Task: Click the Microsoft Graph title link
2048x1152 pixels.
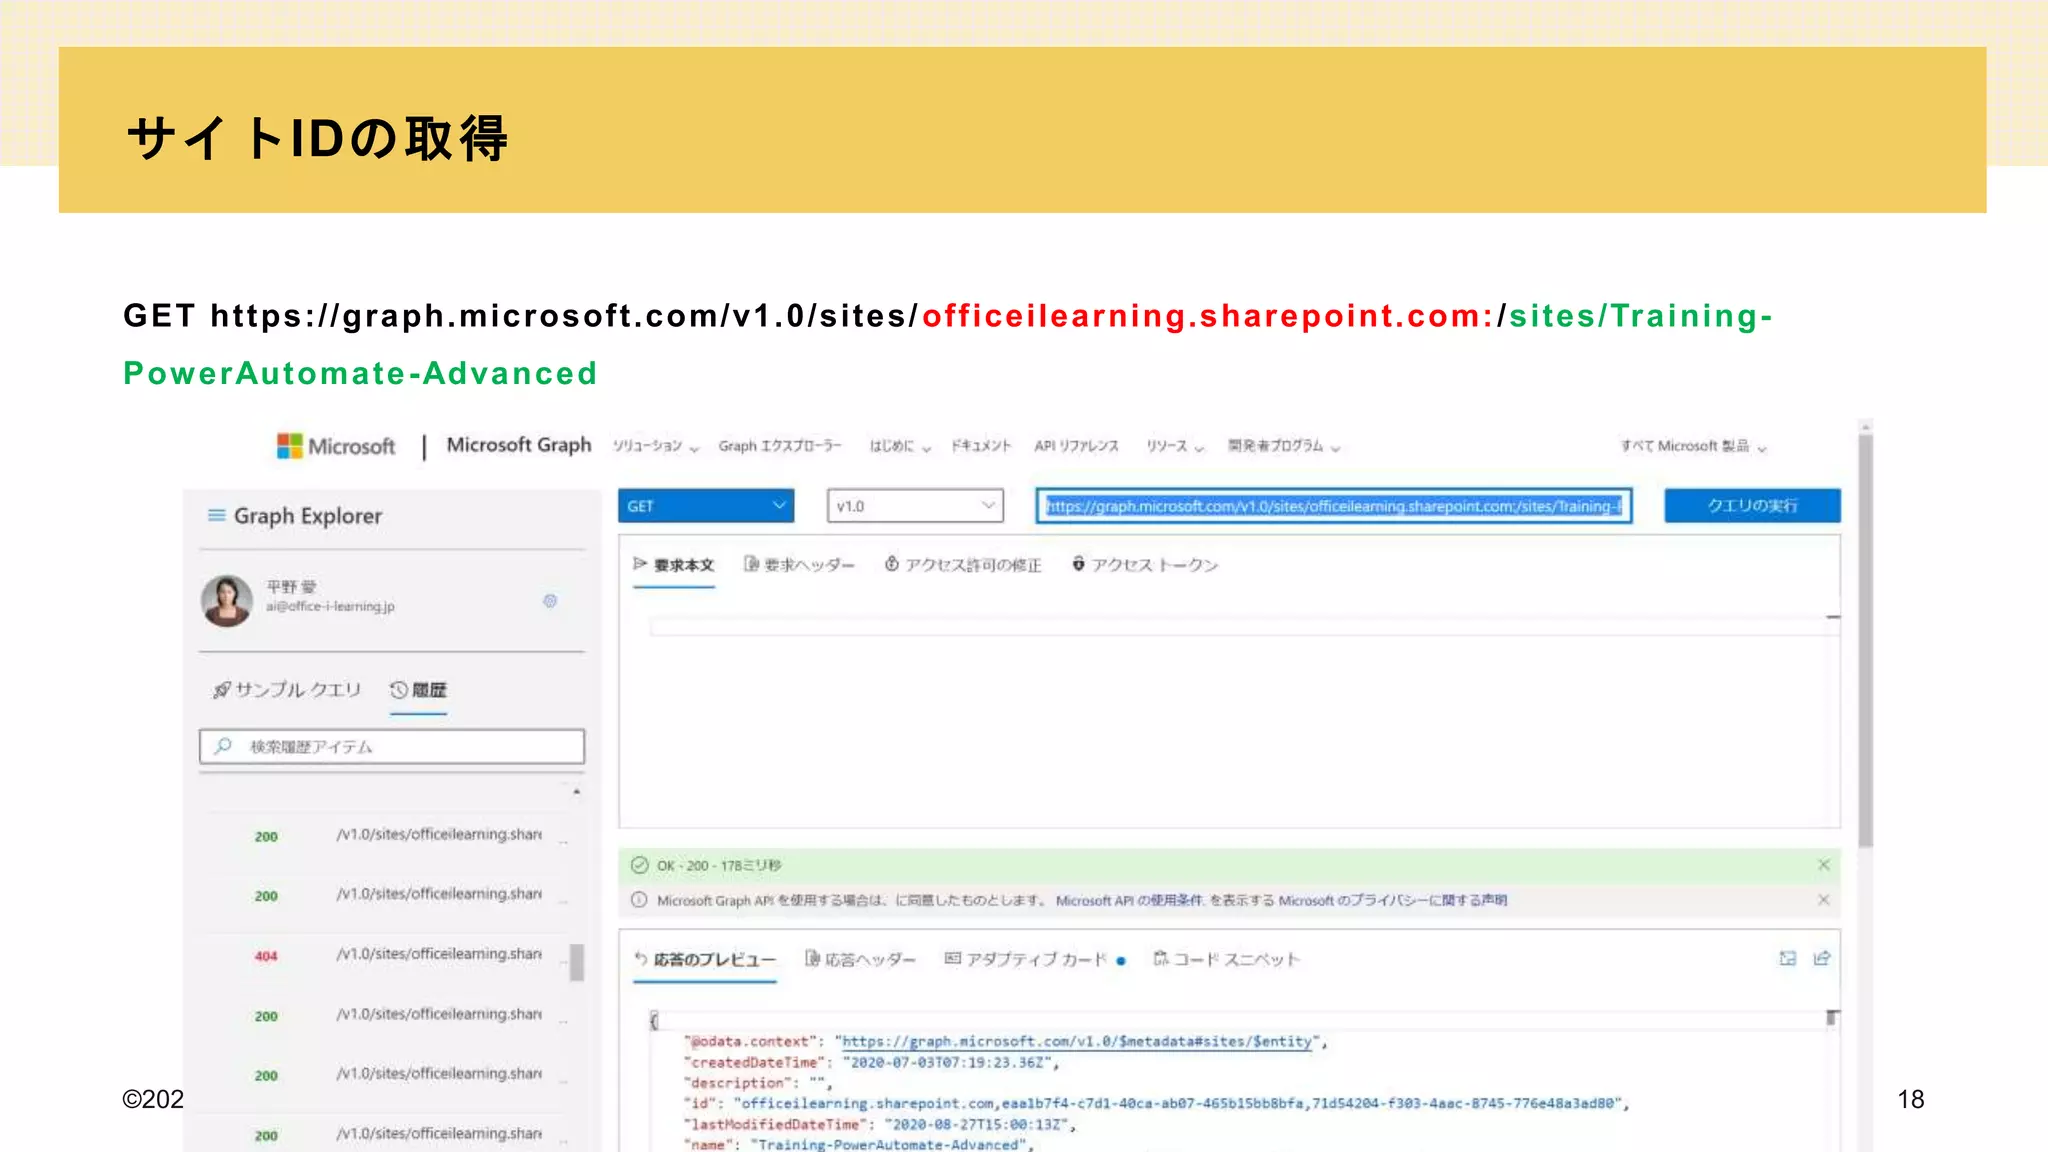Action: [519, 445]
